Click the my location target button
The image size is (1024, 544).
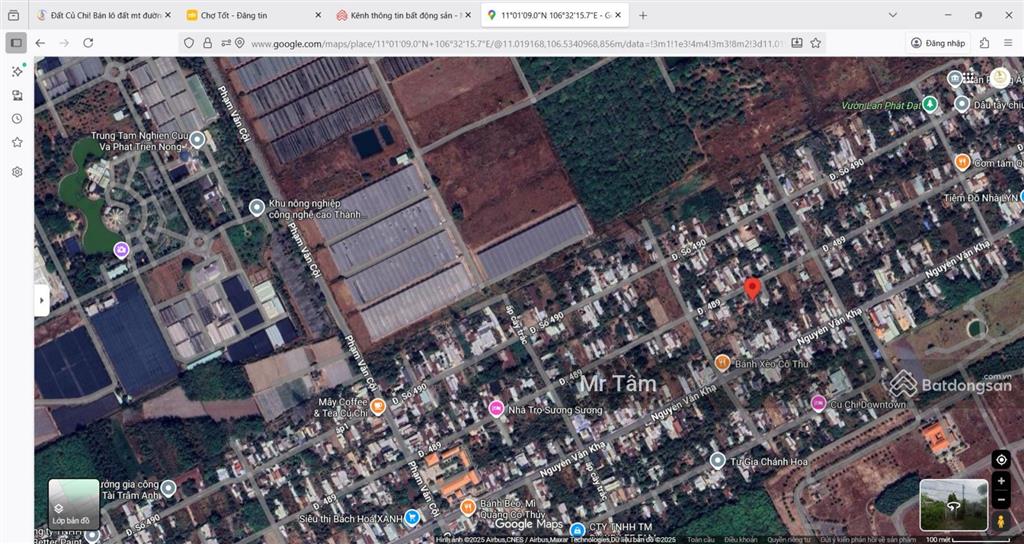1001,459
